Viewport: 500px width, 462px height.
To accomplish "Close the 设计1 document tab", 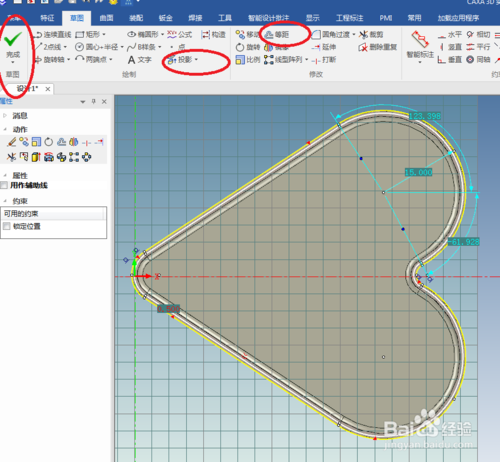I will tap(48, 89).
